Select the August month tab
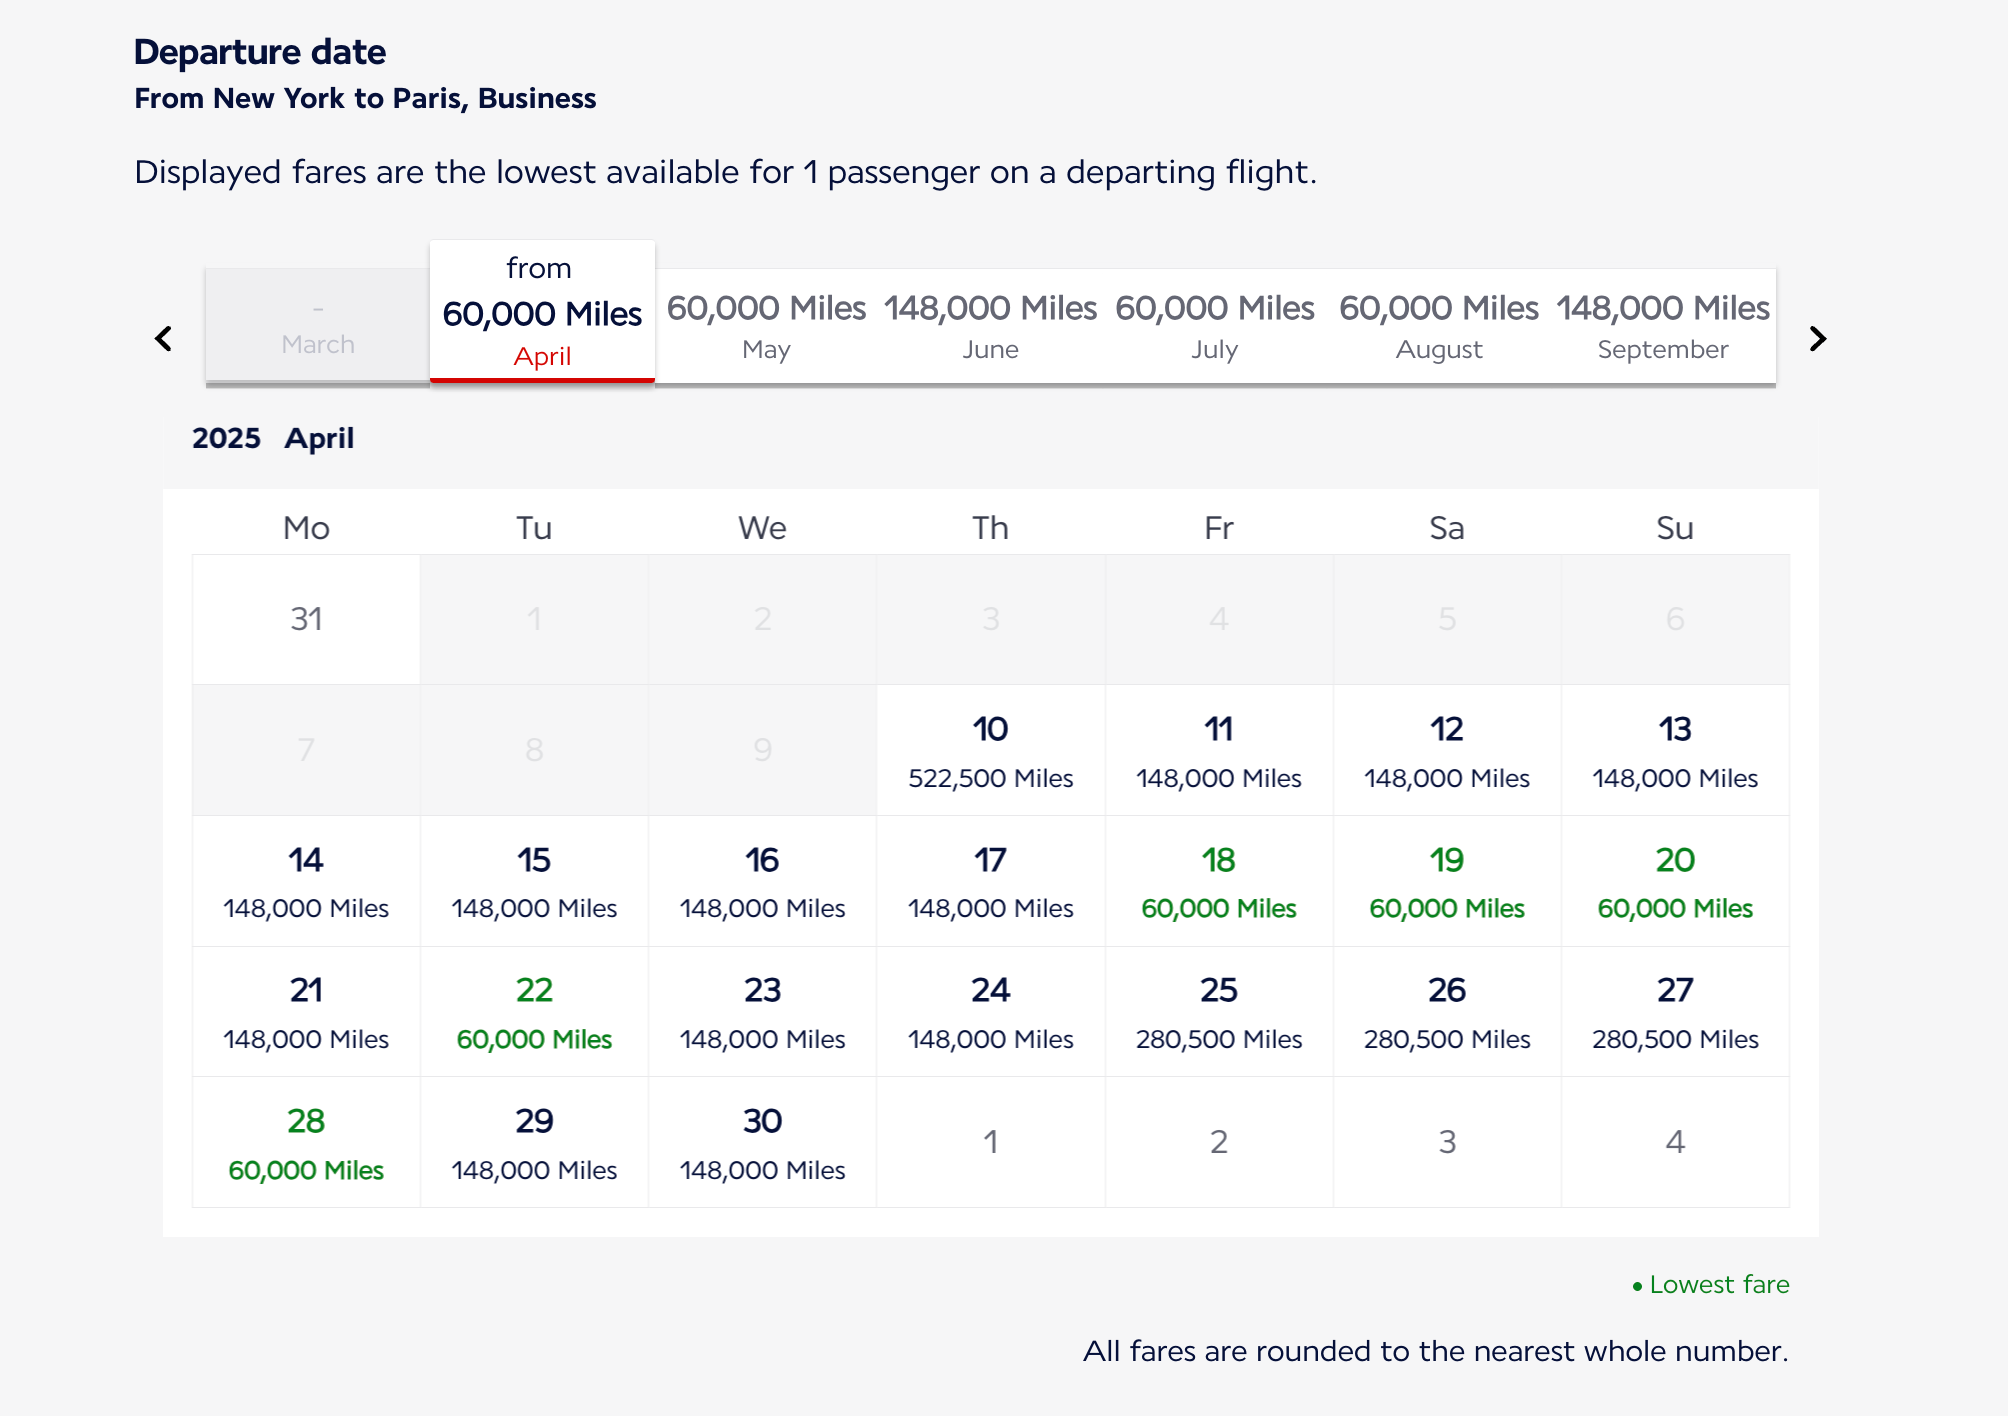This screenshot has width=2008, height=1416. [x=1438, y=326]
